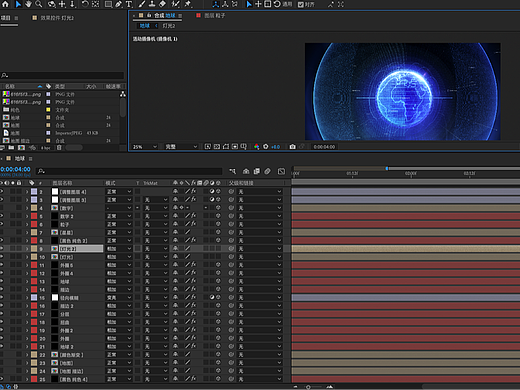
Task: Open the 地球 timeline panel tab
Action: [20, 158]
